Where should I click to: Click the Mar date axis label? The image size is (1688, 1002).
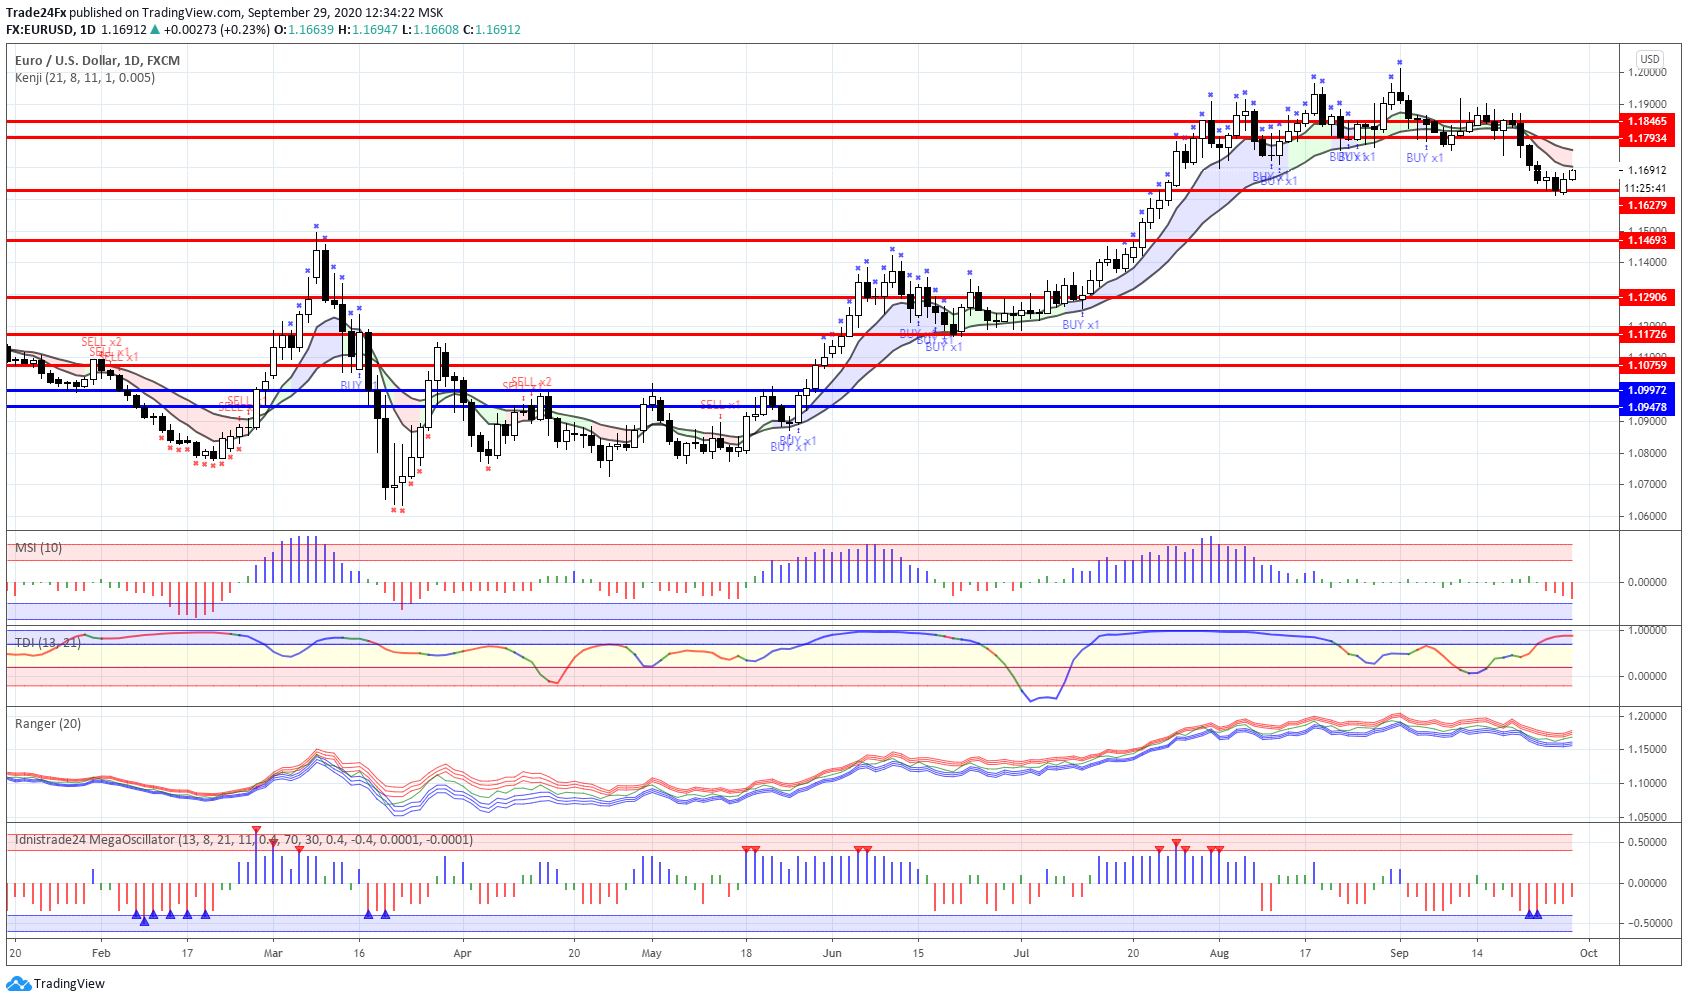[x=273, y=953]
